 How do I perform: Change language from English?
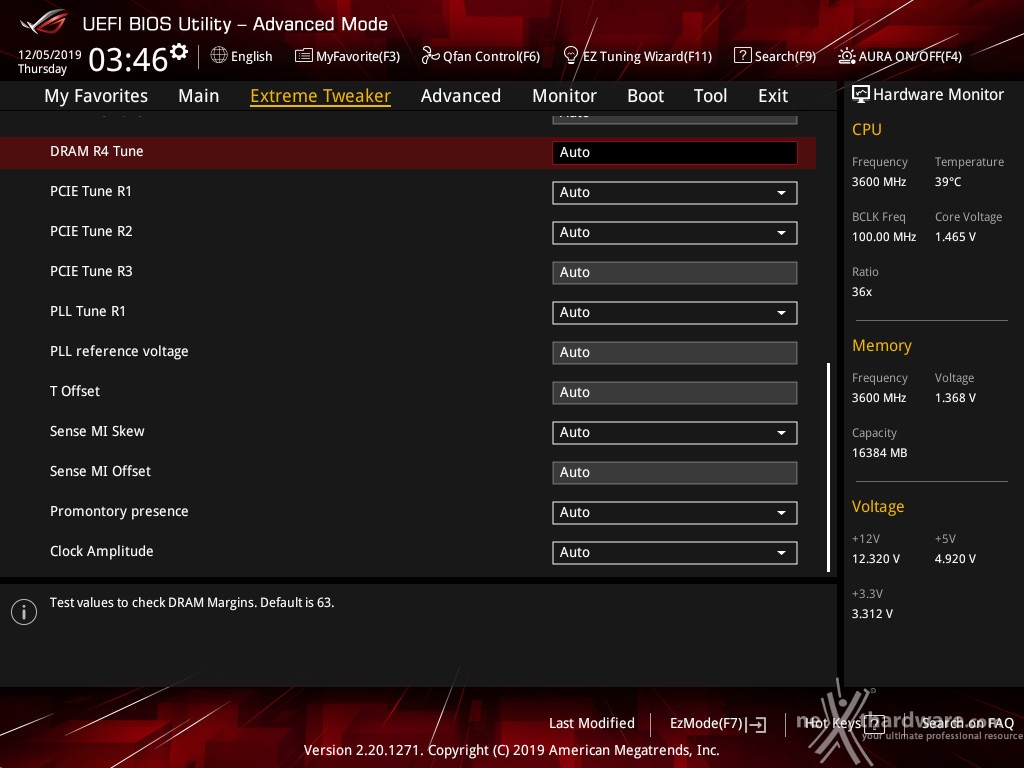pyautogui.click(x=251, y=56)
